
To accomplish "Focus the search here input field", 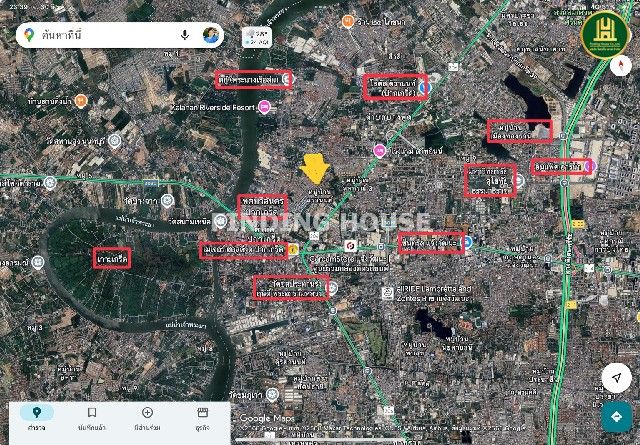I will click(108, 35).
